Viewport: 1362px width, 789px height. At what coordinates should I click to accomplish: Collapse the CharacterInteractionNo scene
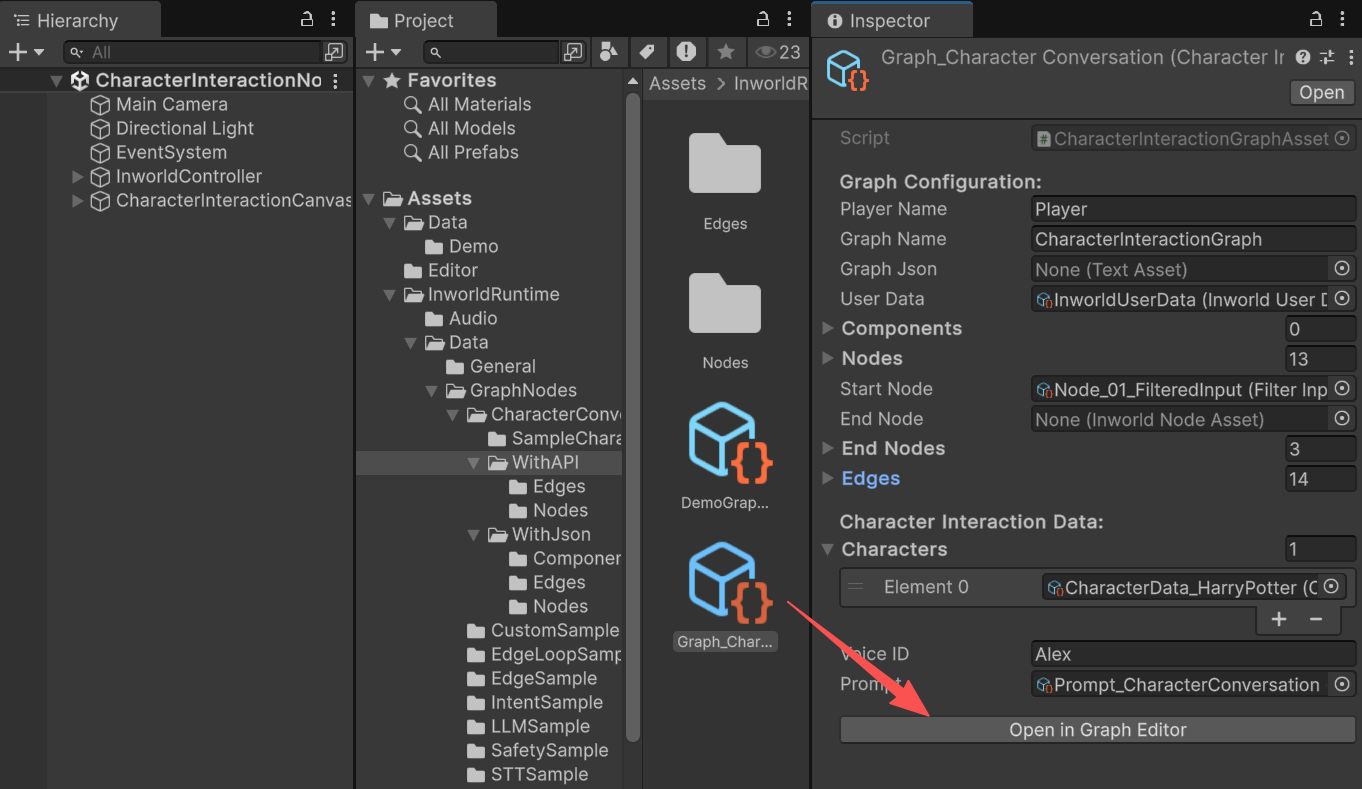click(x=56, y=81)
